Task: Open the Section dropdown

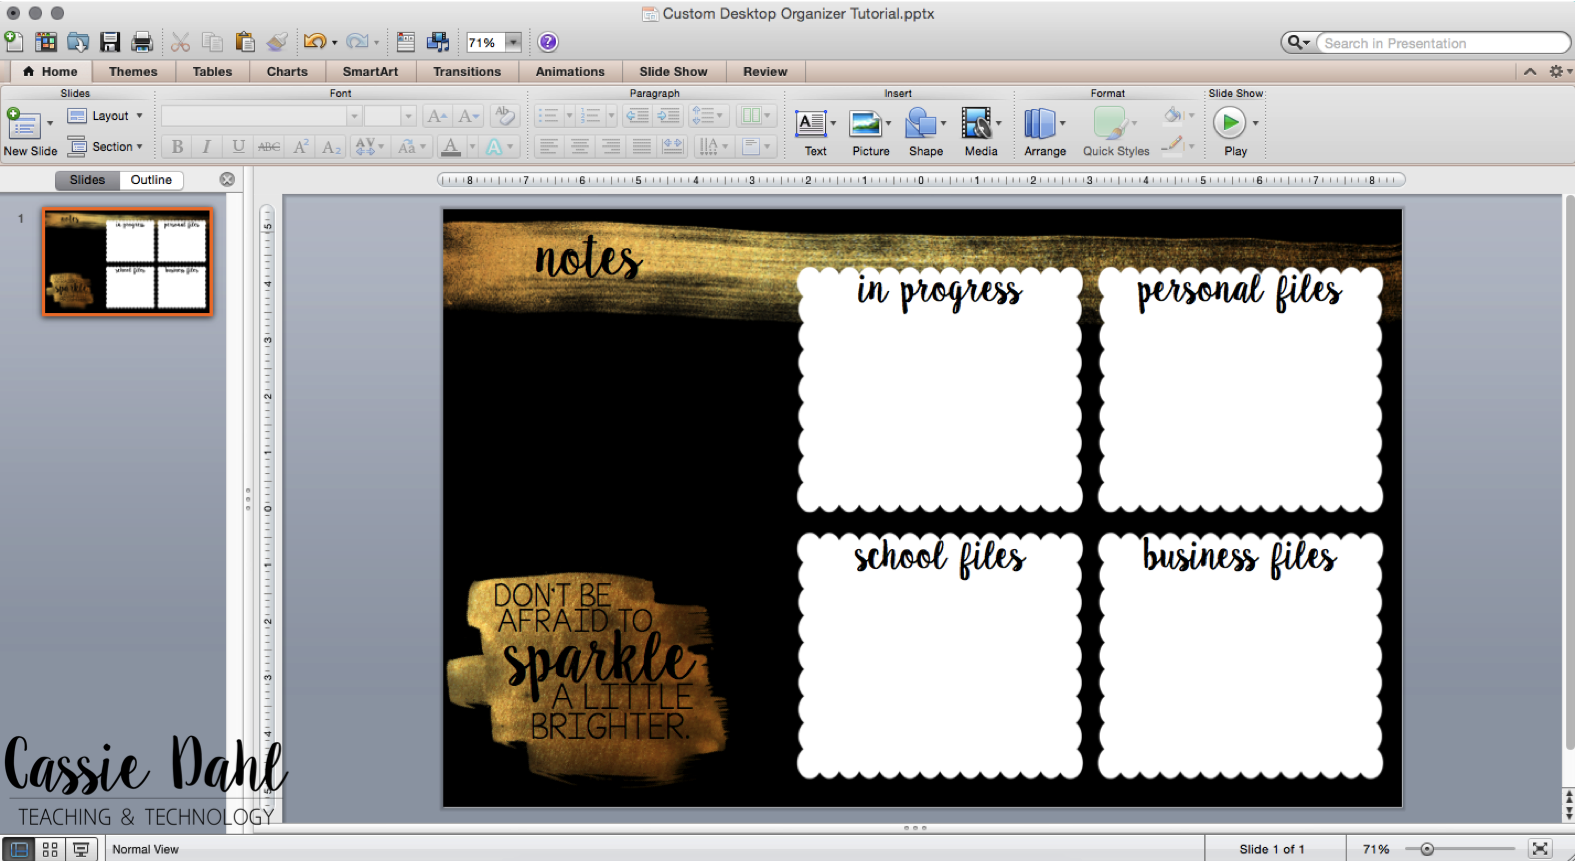Action: coord(105,147)
